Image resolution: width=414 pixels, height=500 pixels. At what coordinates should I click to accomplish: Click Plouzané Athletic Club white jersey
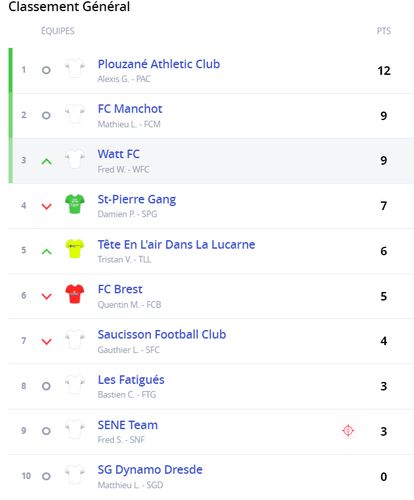[75, 69]
